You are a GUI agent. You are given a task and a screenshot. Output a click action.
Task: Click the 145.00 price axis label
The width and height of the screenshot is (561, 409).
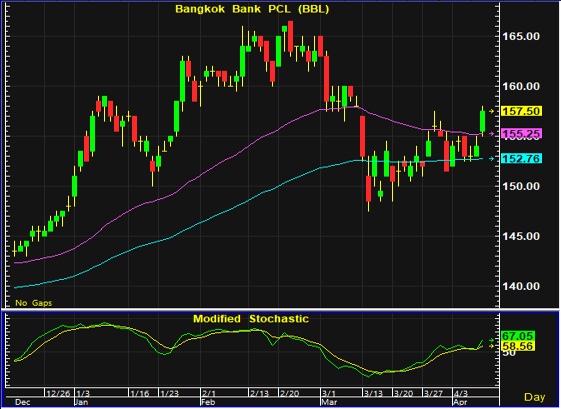tap(521, 236)
